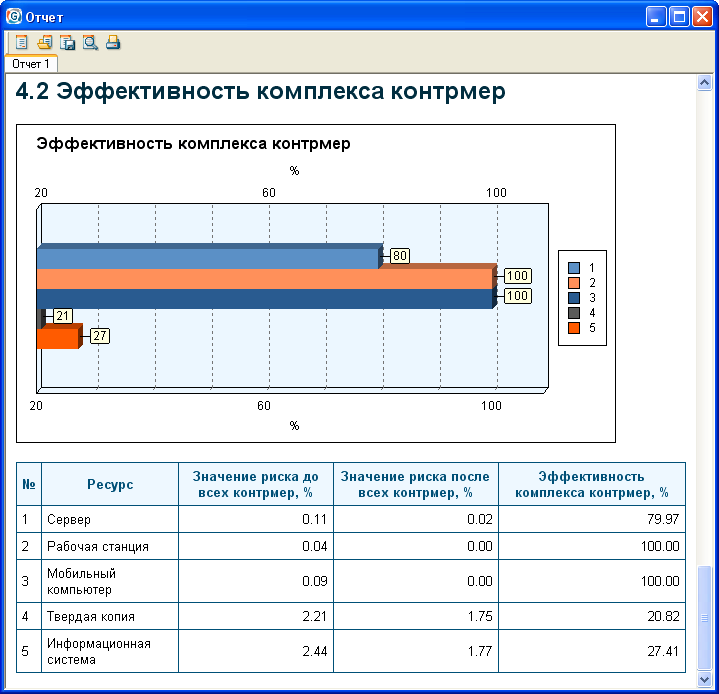Image resolution: width=719 pixels, height=694 pixels.
Task: Click header Эффективность комплекса контрмер, %
Action: 592,484
